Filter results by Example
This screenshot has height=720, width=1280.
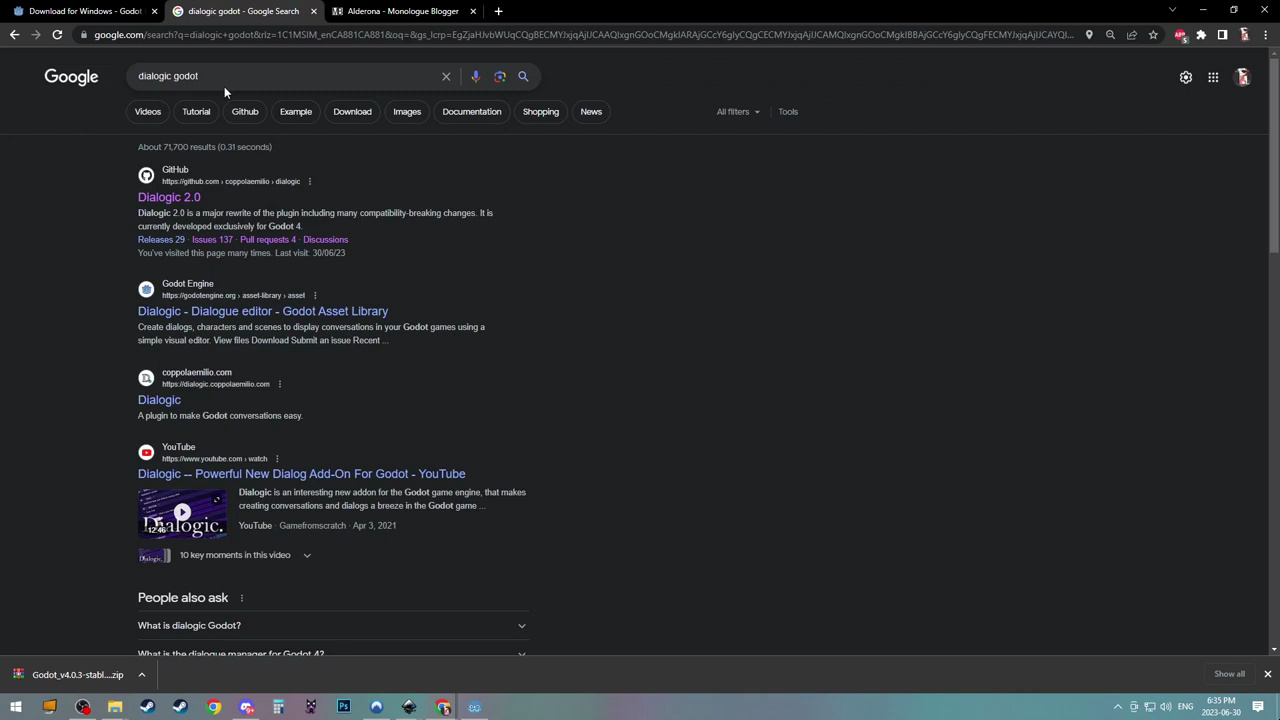(x=296, y=112)
